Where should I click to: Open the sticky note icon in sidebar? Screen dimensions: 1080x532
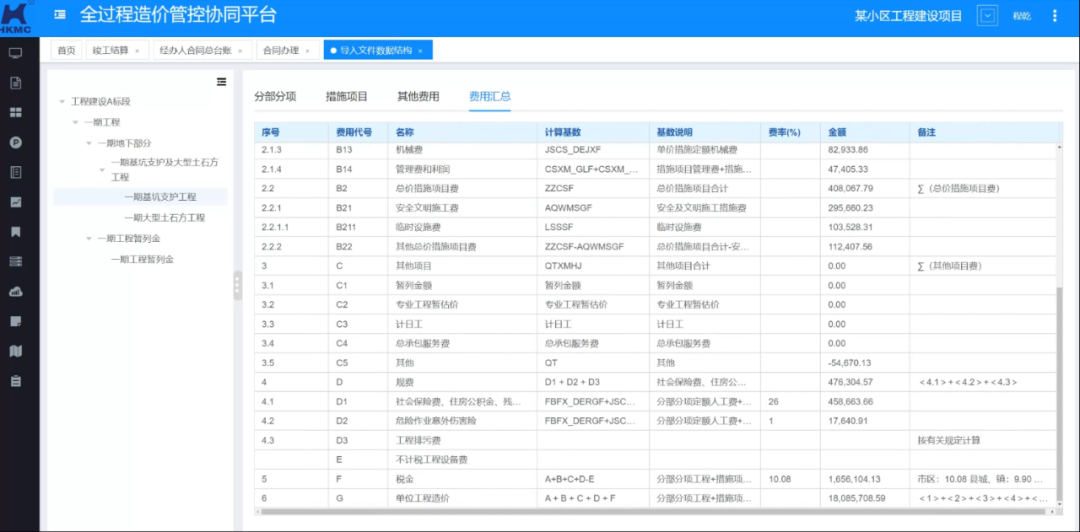tap(16, 321)
